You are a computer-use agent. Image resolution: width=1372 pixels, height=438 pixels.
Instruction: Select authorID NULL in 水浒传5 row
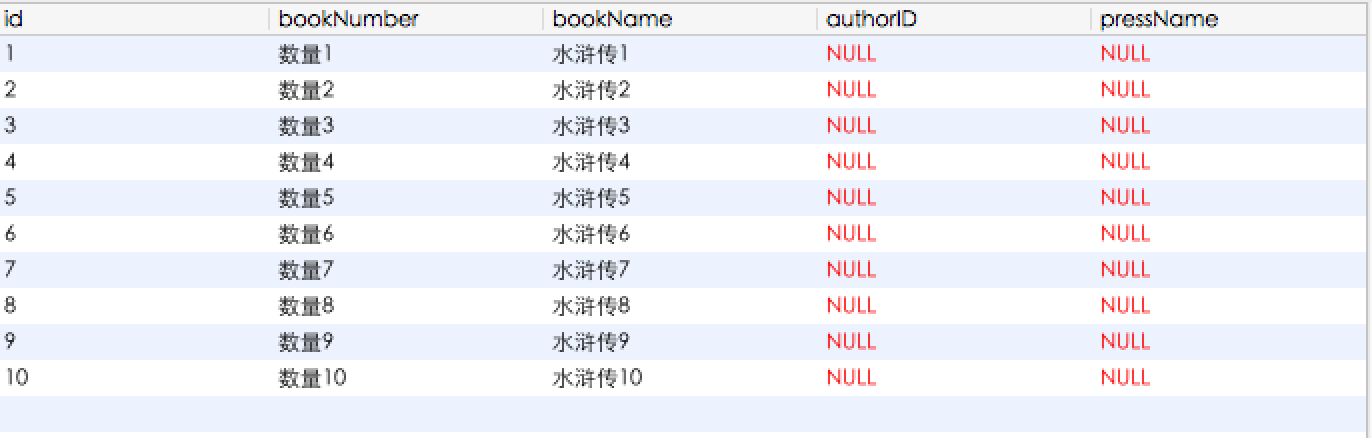click(x=955, y=198)
